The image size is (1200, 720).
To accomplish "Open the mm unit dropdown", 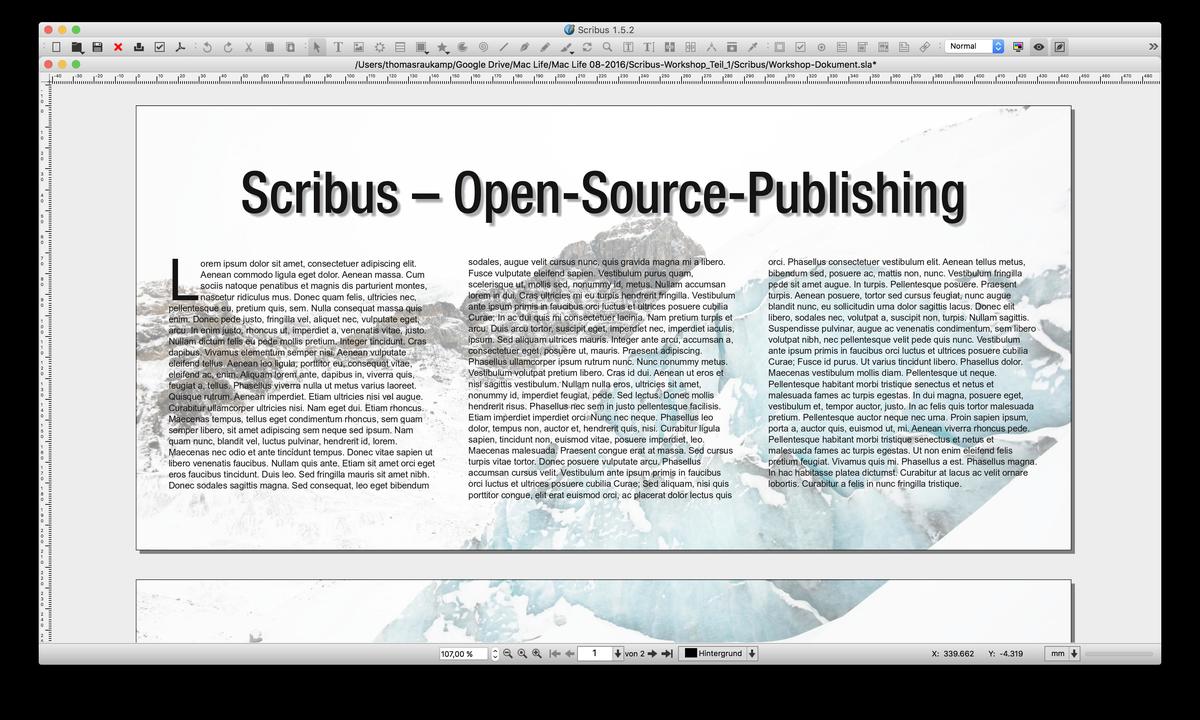I will tap(1061, 653).
